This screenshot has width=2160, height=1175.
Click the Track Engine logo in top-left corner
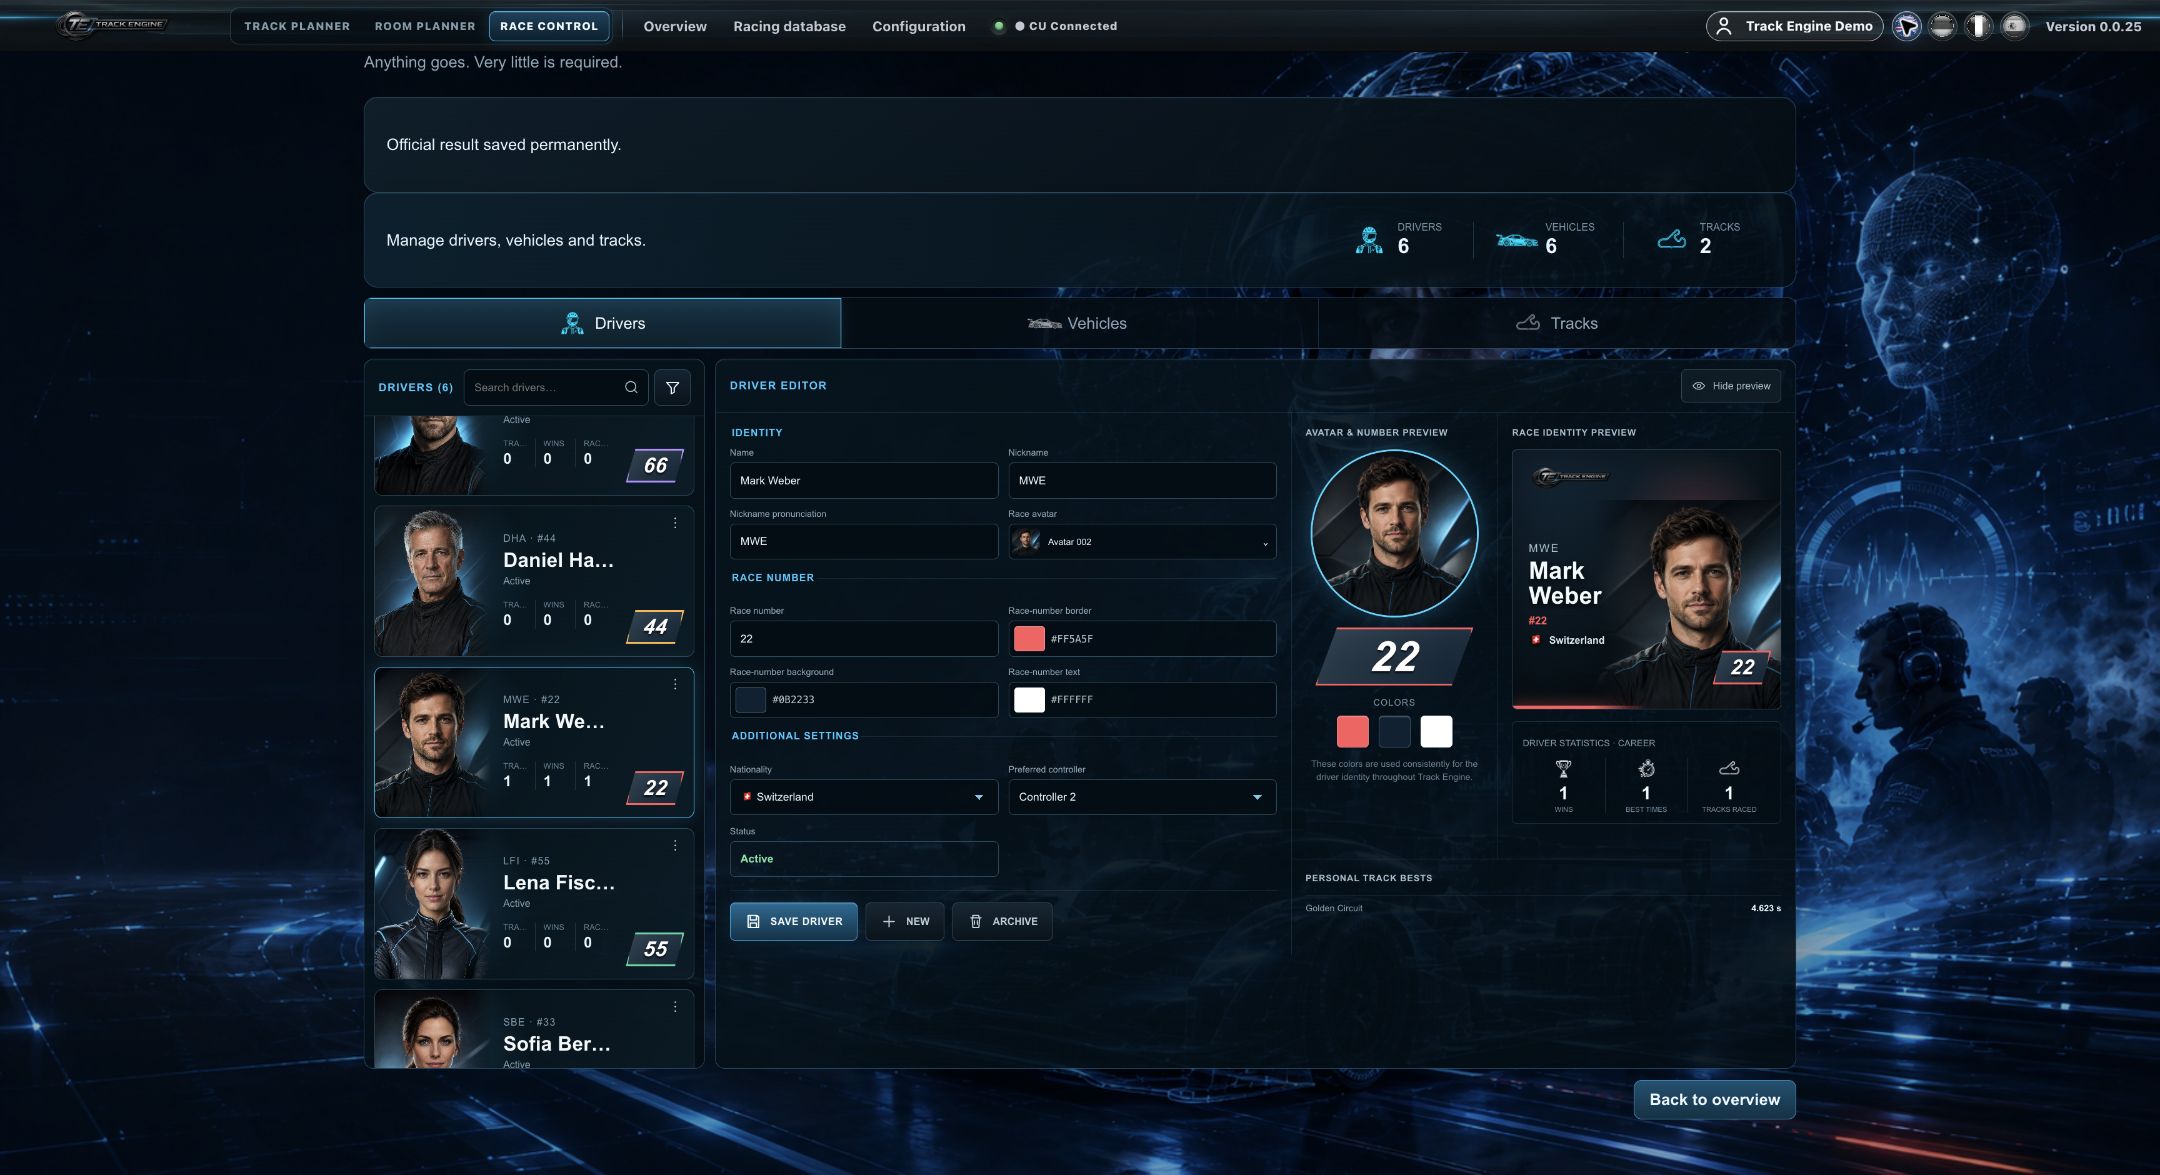point(112,25)
